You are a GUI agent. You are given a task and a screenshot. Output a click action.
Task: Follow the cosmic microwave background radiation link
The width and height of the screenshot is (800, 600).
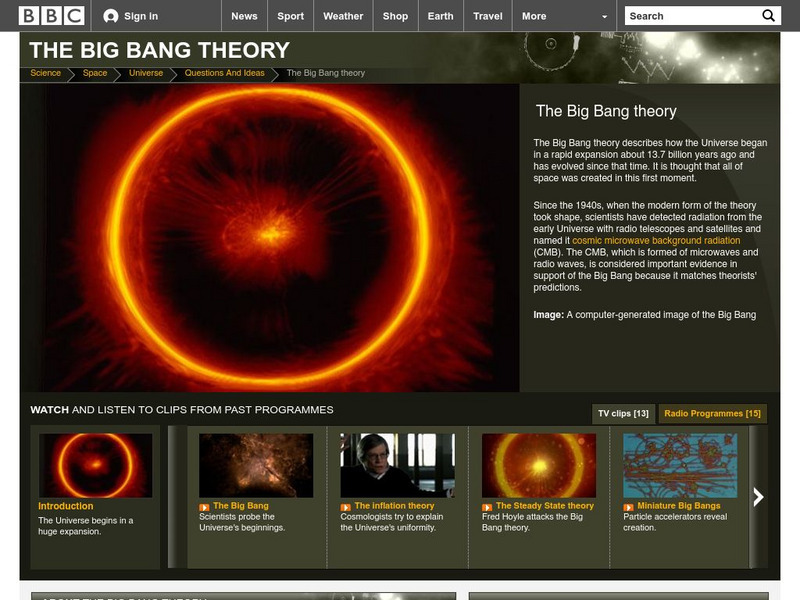point(656,240)
